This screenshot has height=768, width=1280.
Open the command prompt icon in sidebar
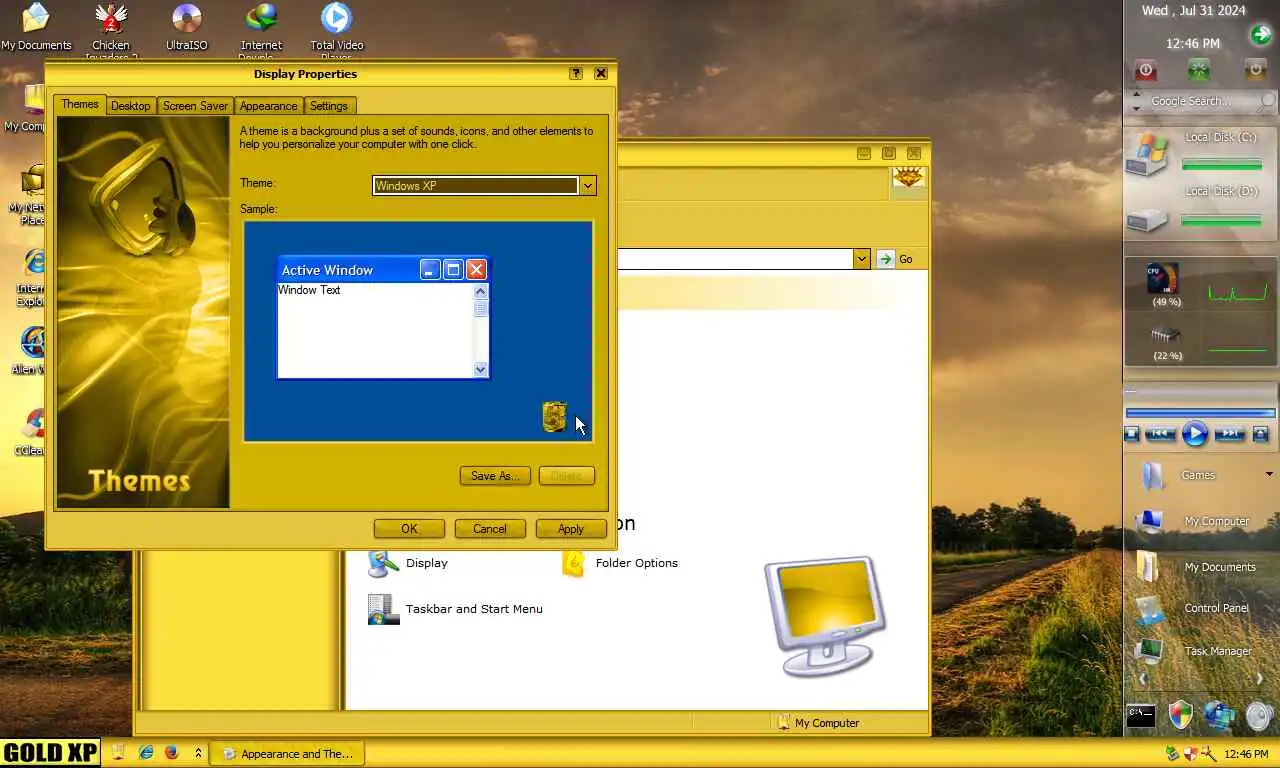coord(1141,715)
